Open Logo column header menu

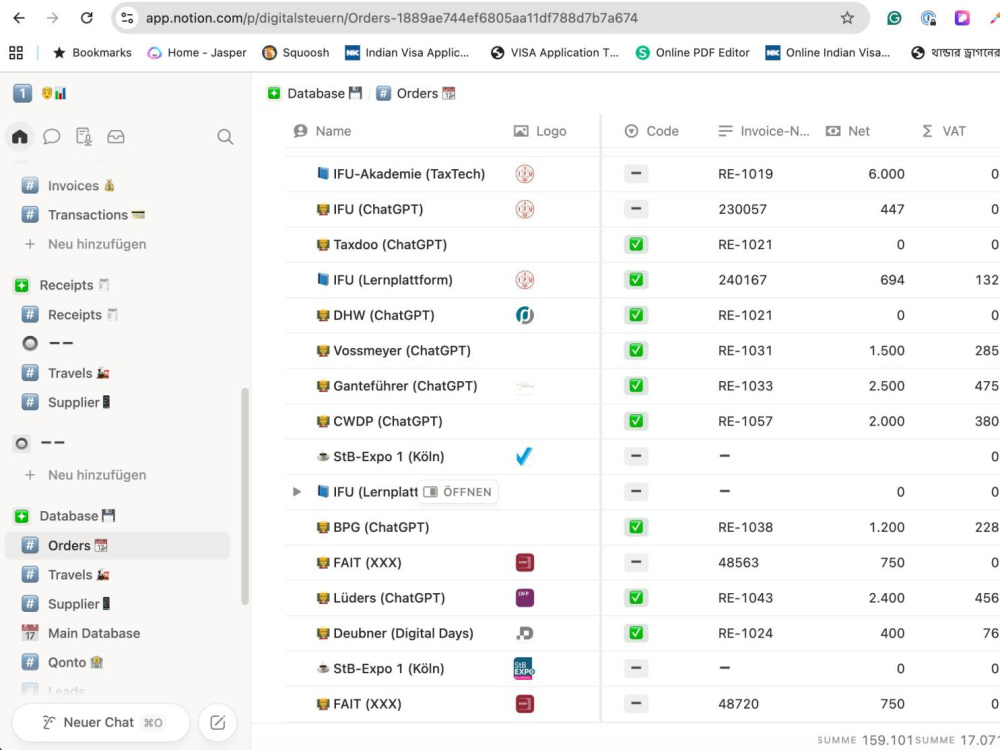click(540, 131)
